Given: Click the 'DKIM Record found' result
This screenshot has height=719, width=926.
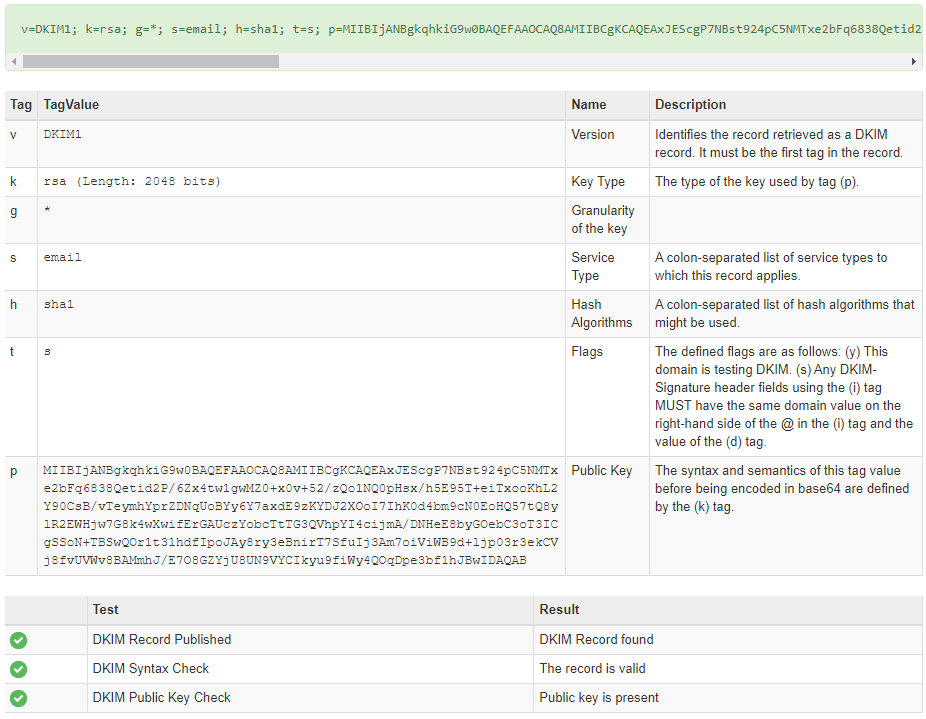Looking at the screenshot, I should click(596, 640).
